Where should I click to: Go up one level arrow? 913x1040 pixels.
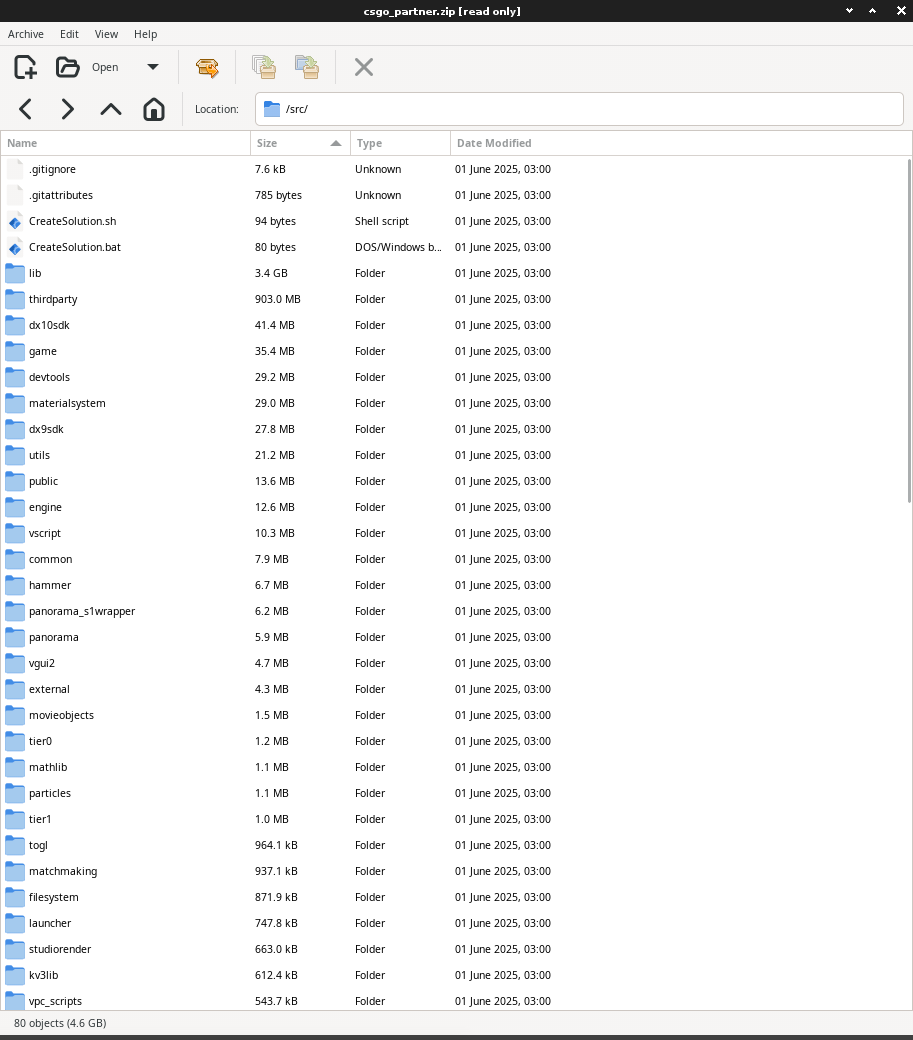(111, 109)
